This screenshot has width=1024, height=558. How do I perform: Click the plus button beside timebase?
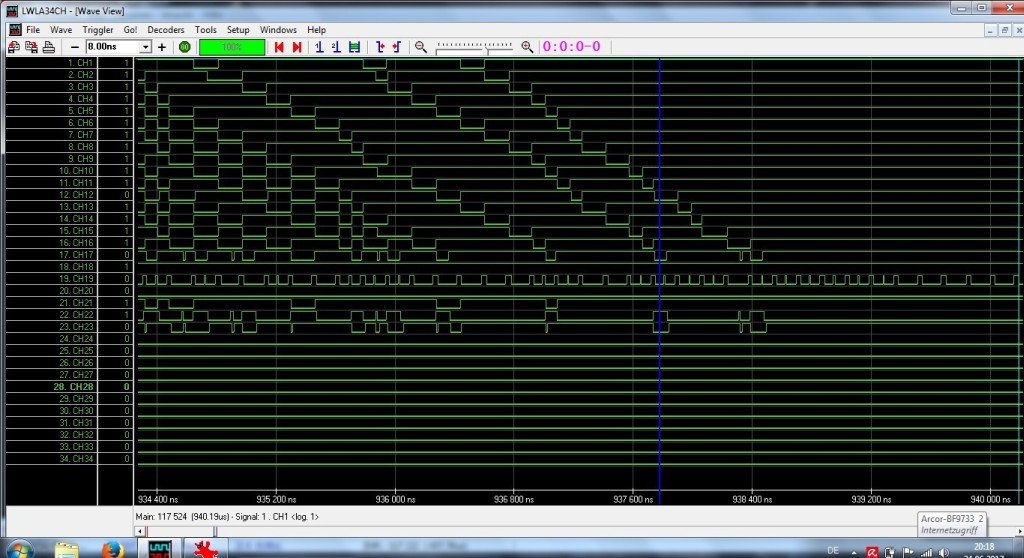(x=162, y=47)
